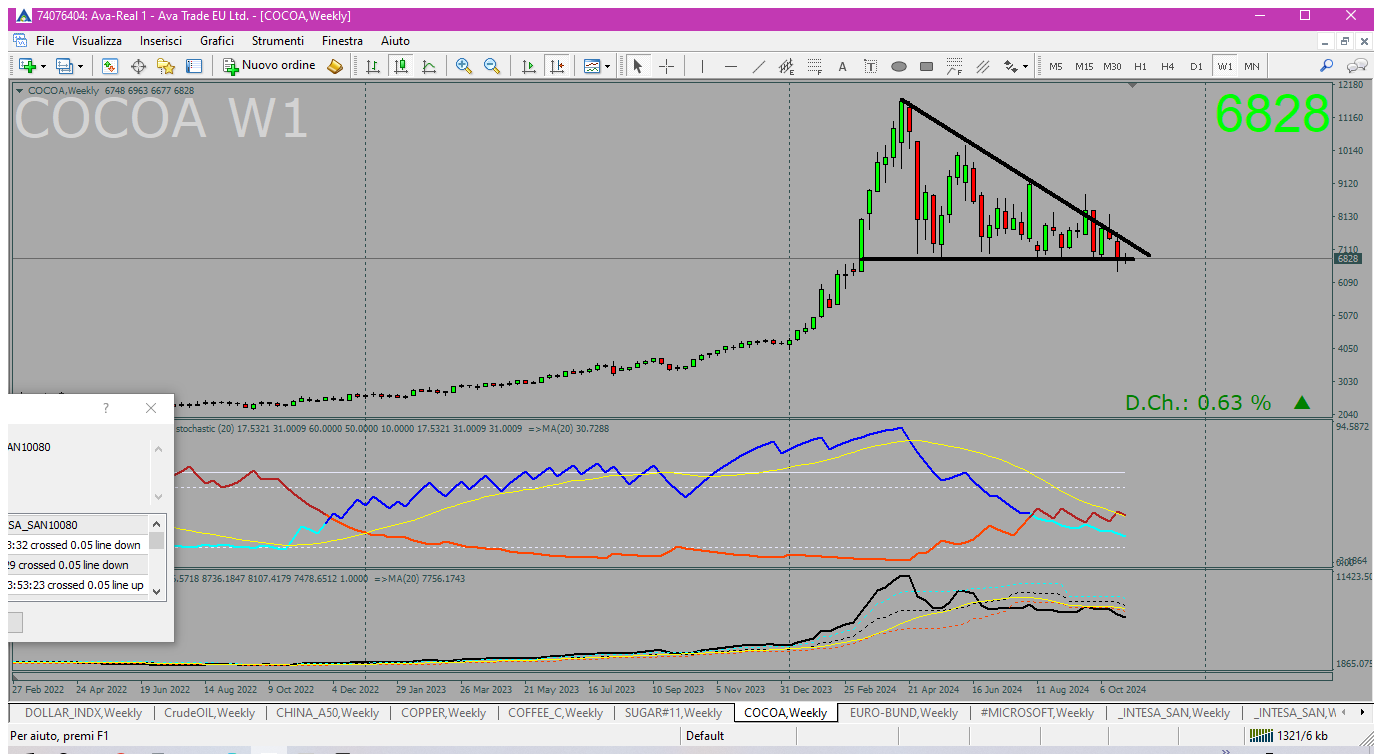Open the Finestra menu

tap(343, 41)
